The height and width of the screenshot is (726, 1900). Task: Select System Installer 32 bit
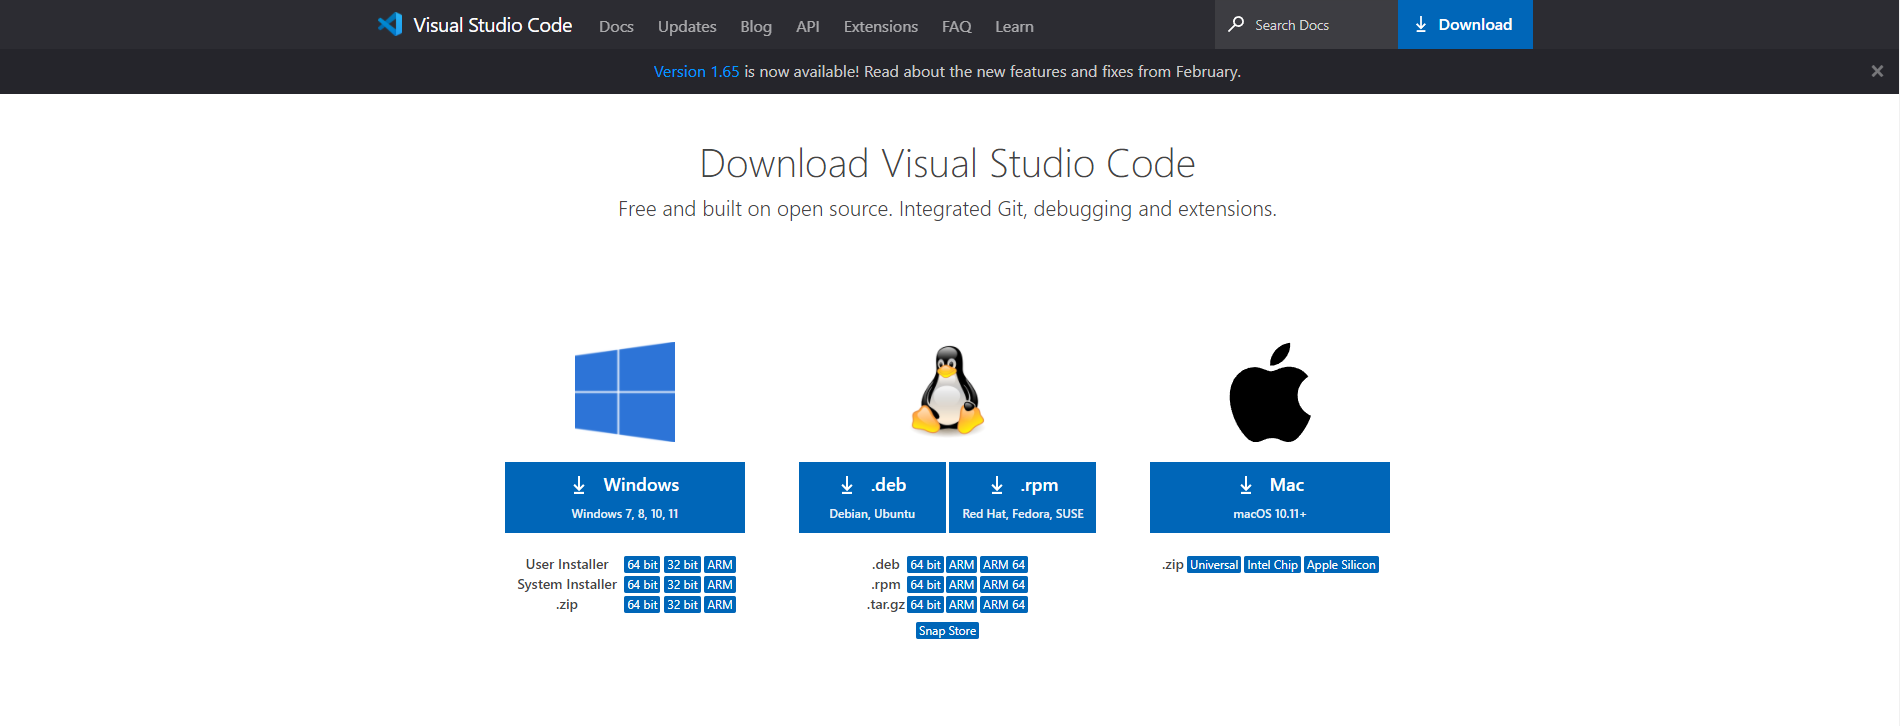(x=682, y=585)
